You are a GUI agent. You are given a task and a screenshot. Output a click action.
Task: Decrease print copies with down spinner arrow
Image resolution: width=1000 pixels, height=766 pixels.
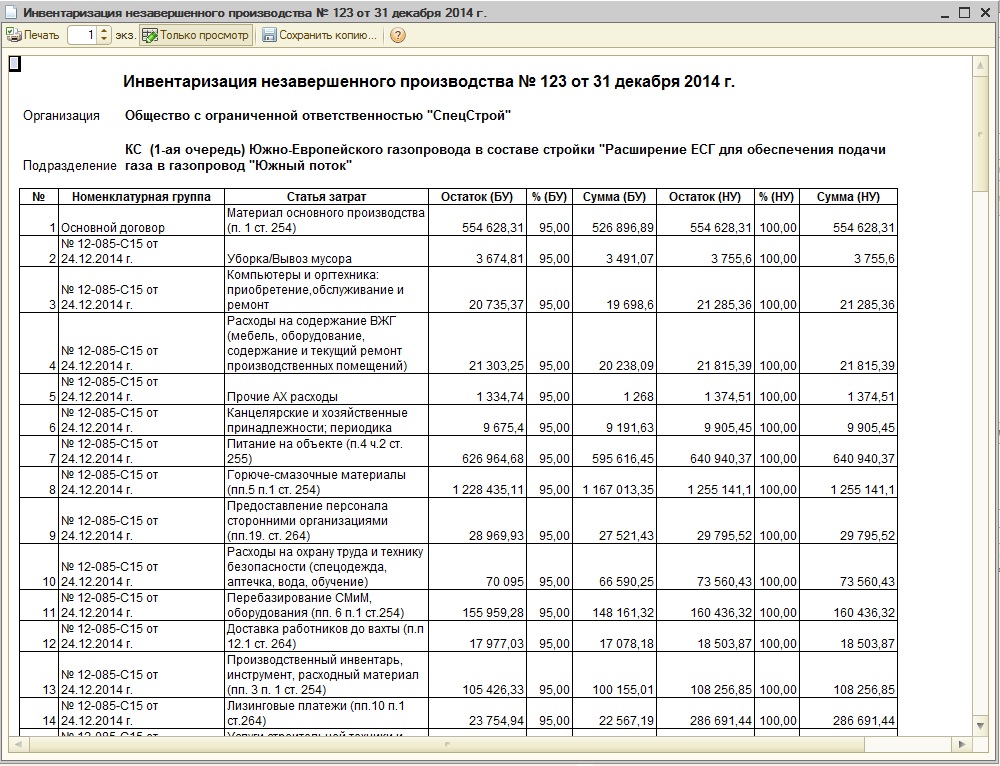pyautogui.click(x=105, y=40)
